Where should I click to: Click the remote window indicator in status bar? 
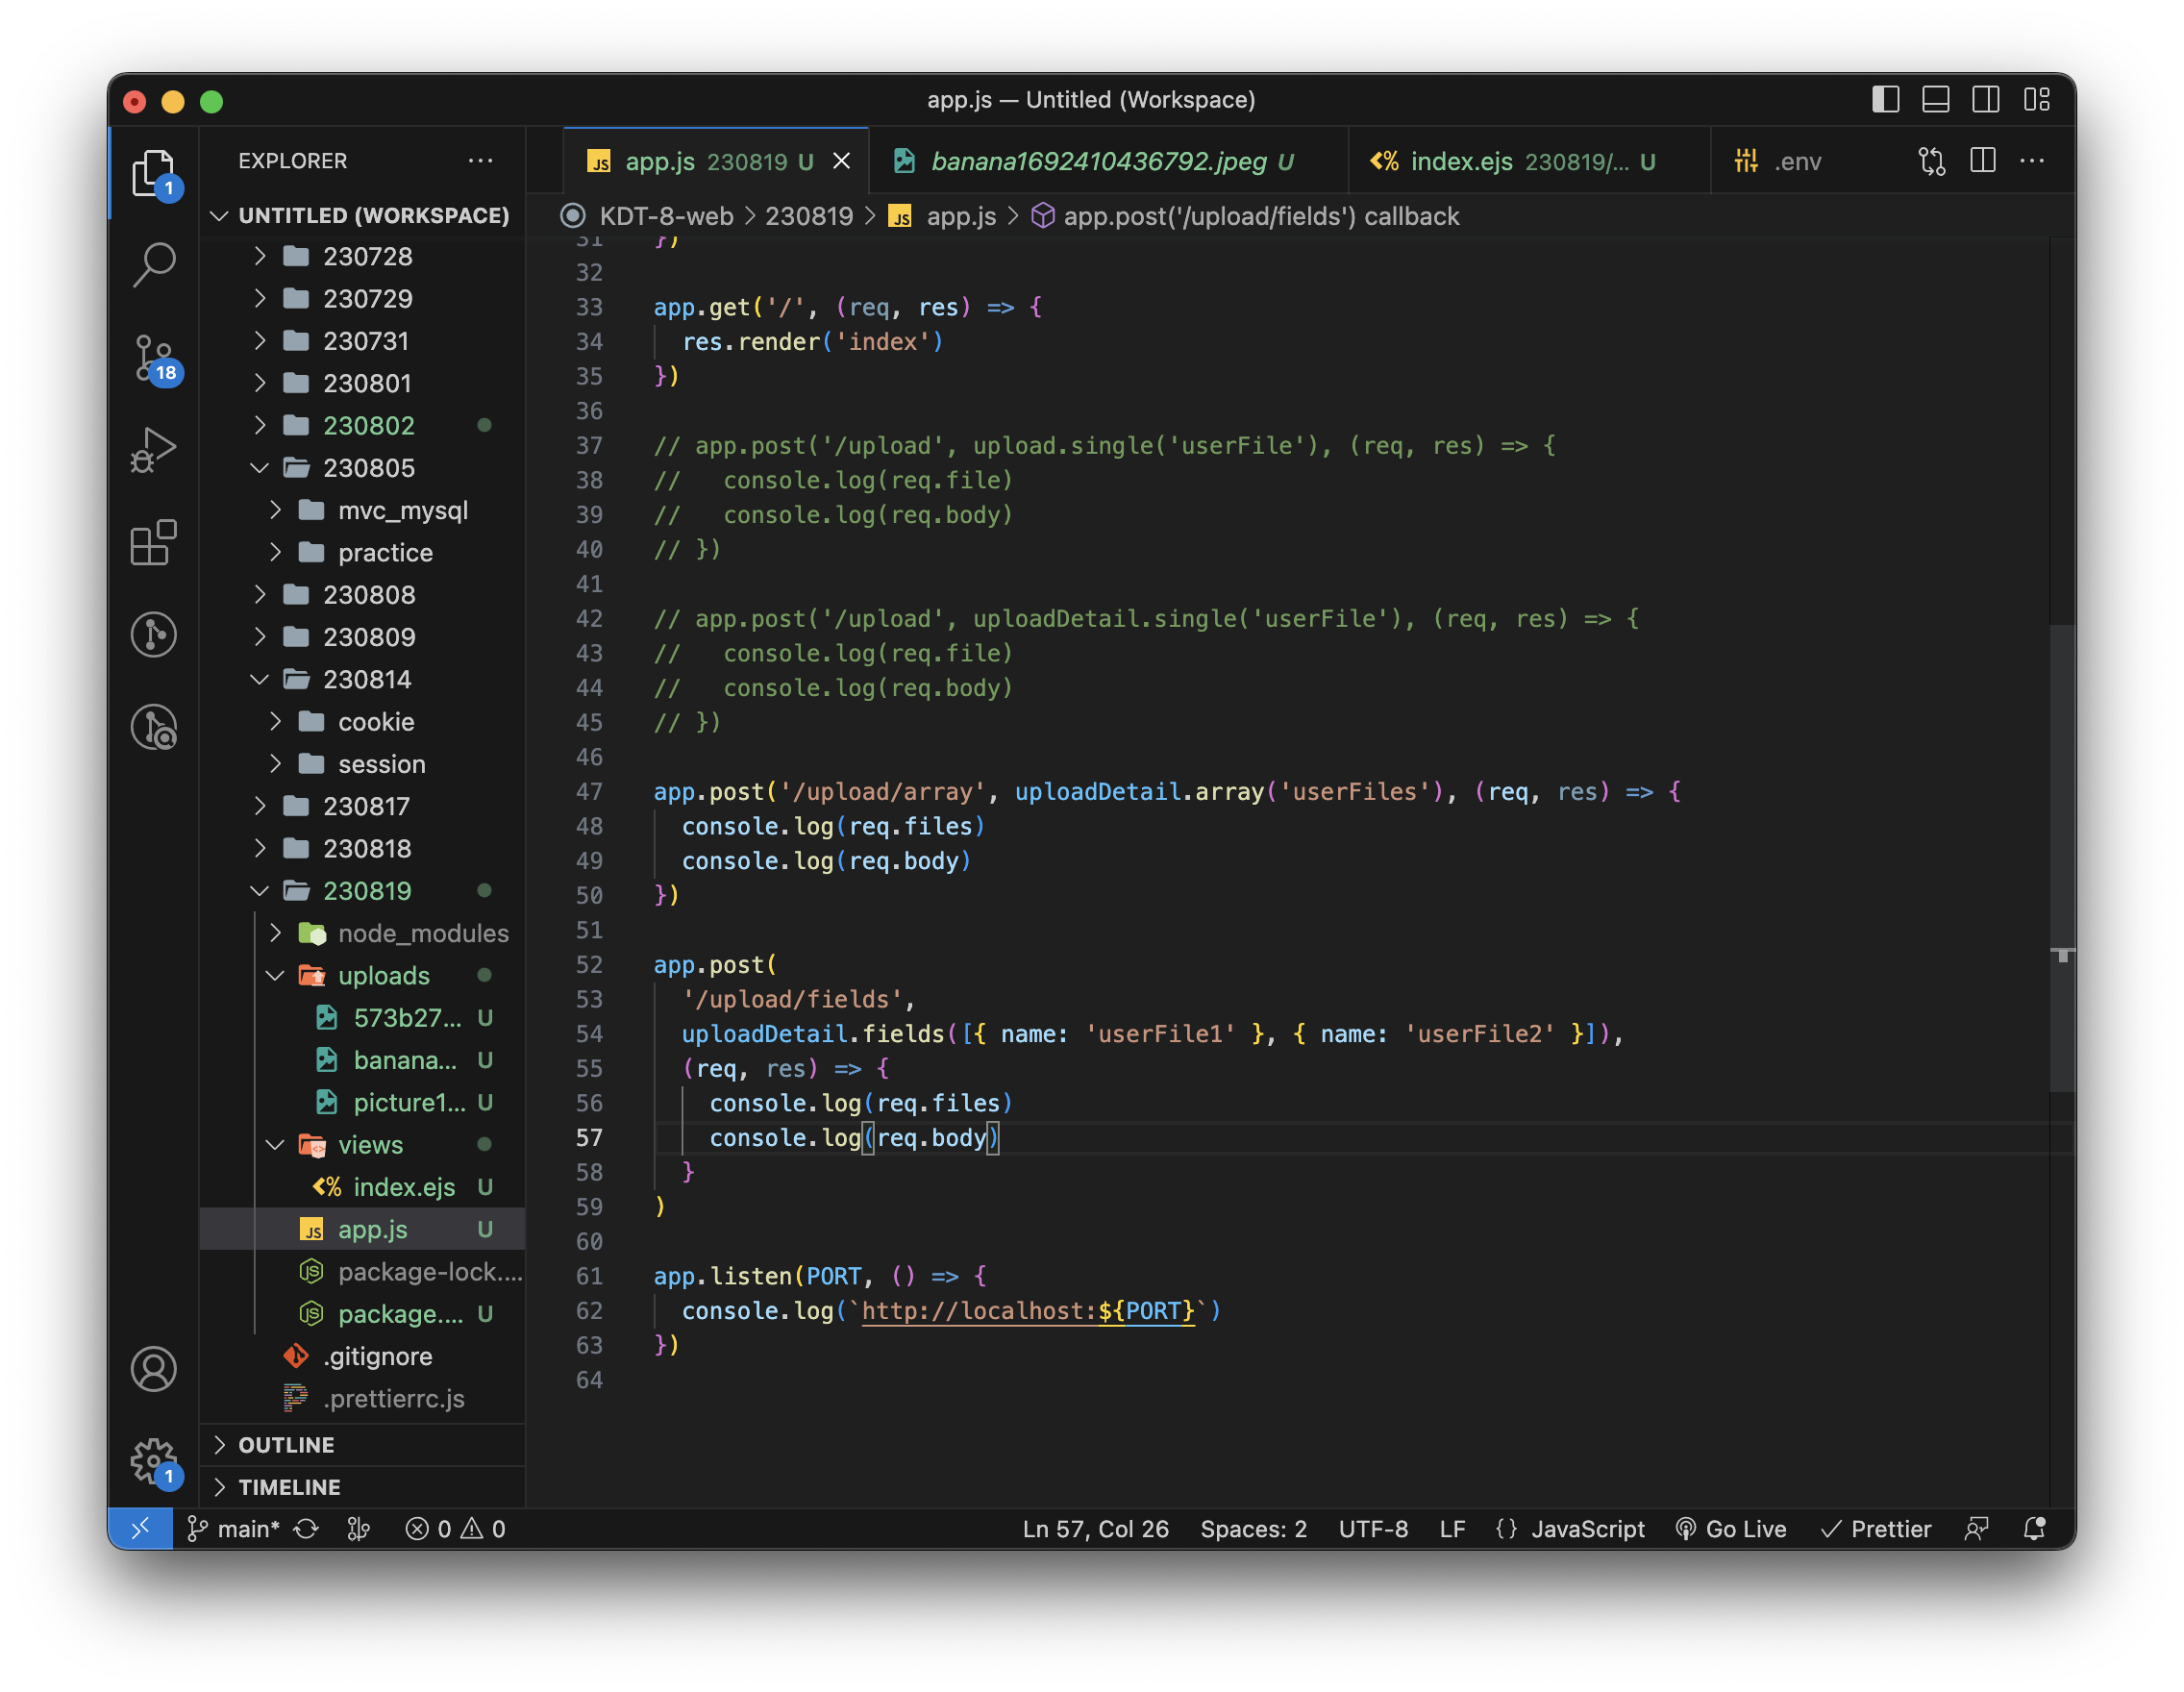point(140,1529)
